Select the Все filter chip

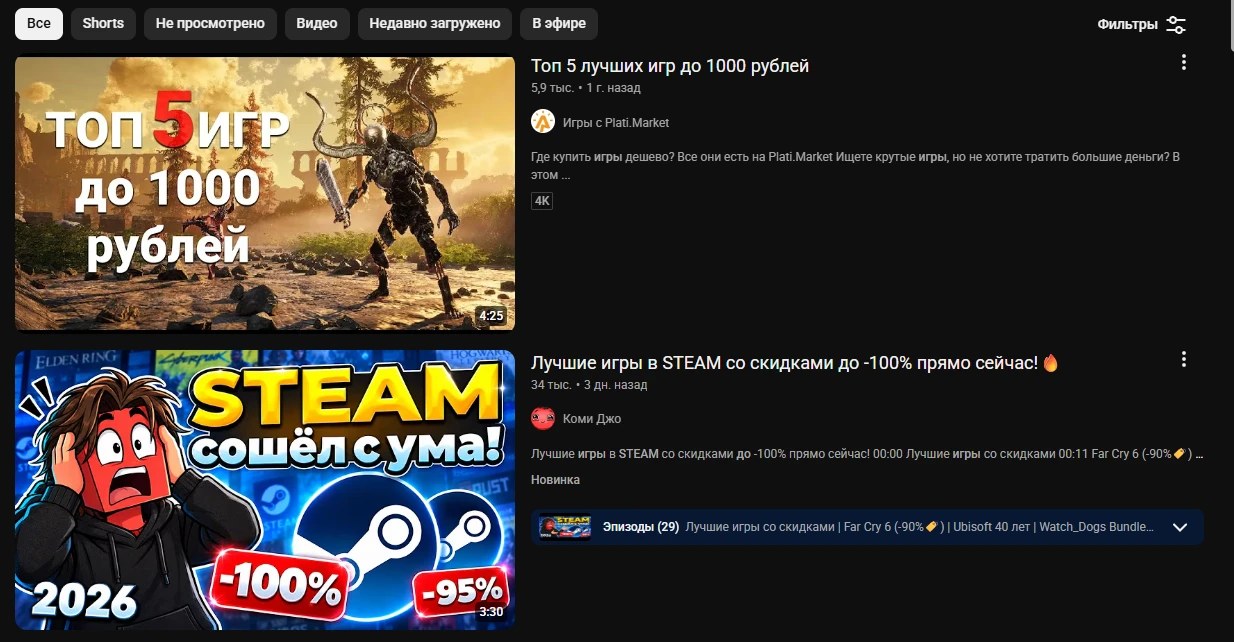[39, 24]
